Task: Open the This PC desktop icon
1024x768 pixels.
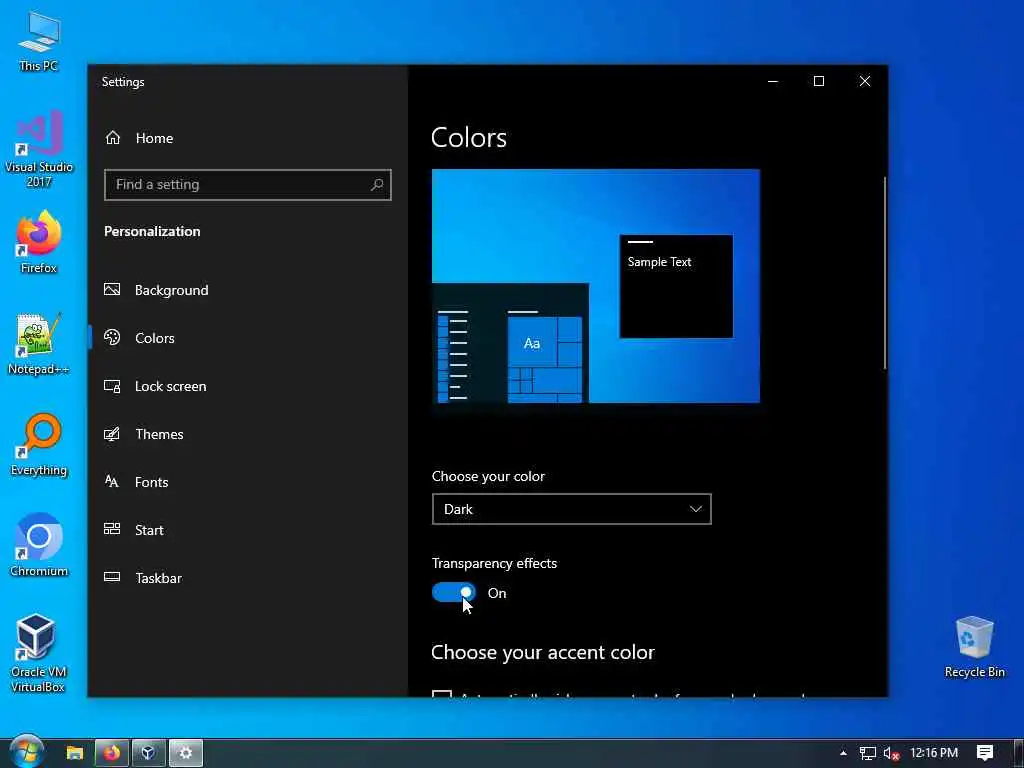Action: coord(39,41)
